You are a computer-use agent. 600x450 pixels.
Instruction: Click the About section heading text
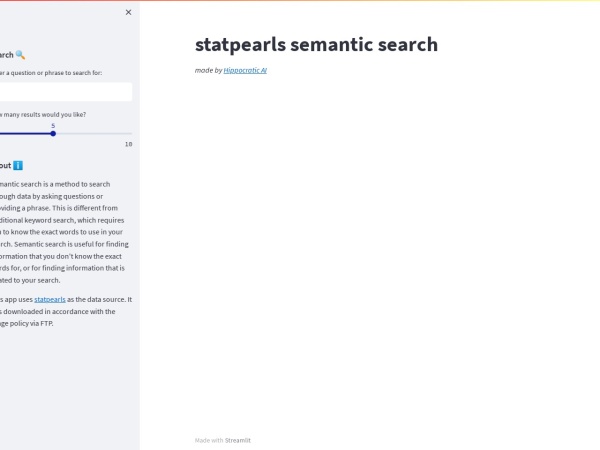pyautogui.click(x=5, y=165)
